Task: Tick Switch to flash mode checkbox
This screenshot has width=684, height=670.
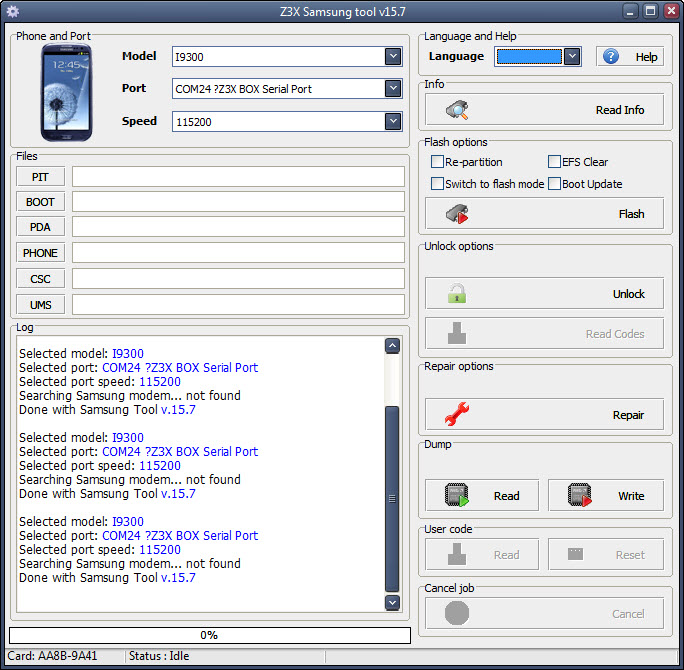Action: pos(437,184)
